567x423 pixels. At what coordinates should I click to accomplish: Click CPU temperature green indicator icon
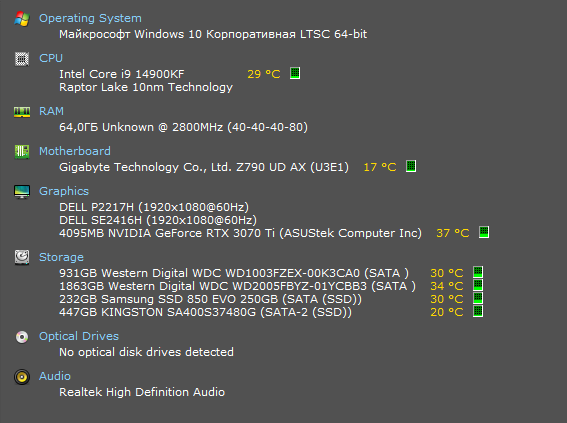tap(295, 73)
